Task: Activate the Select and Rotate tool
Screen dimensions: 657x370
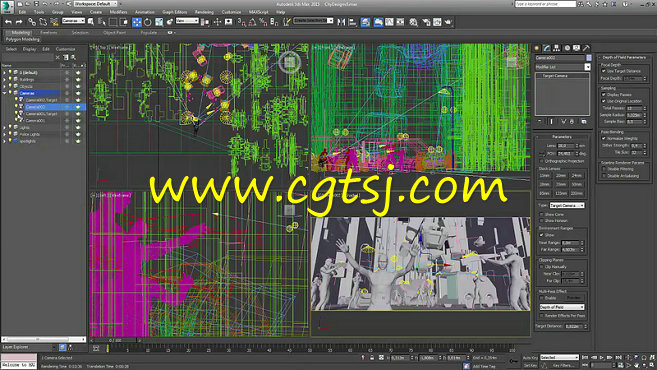Action: pyautogui.click(x=147, y=22)
